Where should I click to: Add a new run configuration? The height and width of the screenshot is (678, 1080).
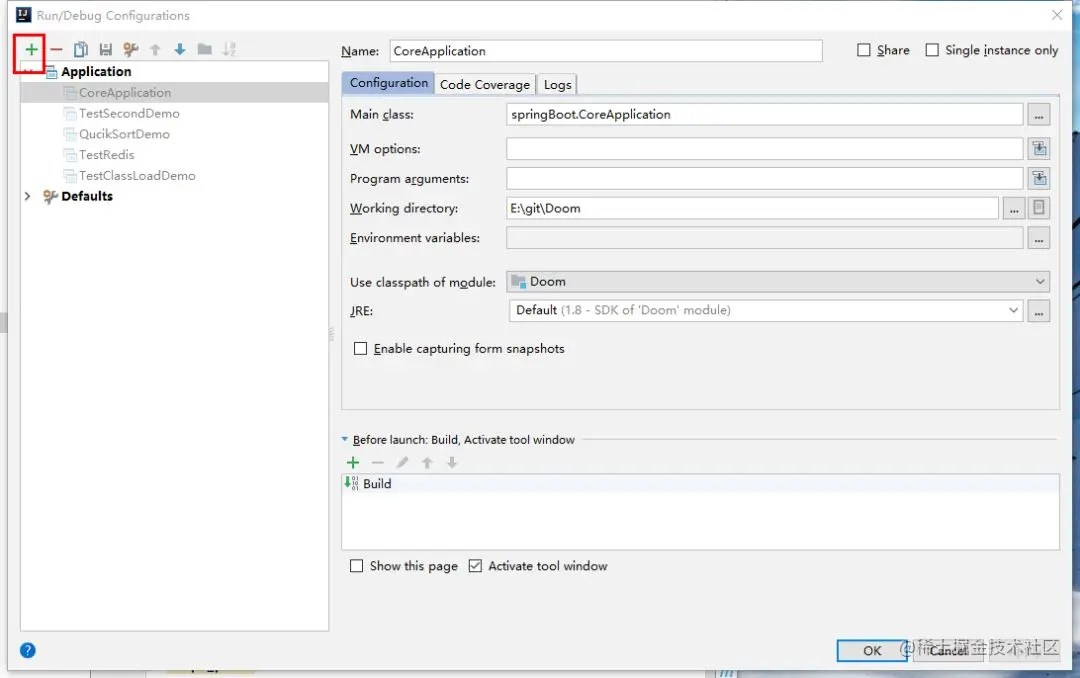[31, 49]
